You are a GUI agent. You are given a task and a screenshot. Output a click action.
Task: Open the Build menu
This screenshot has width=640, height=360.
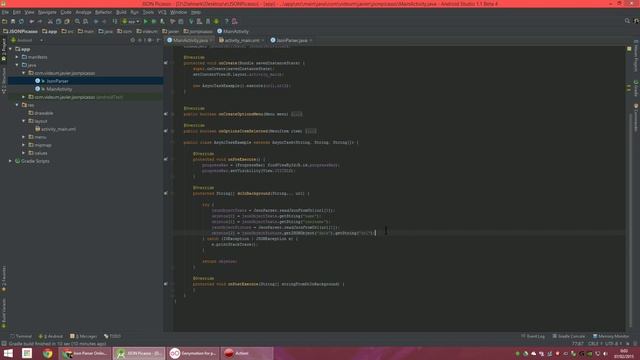click(121, 12)
